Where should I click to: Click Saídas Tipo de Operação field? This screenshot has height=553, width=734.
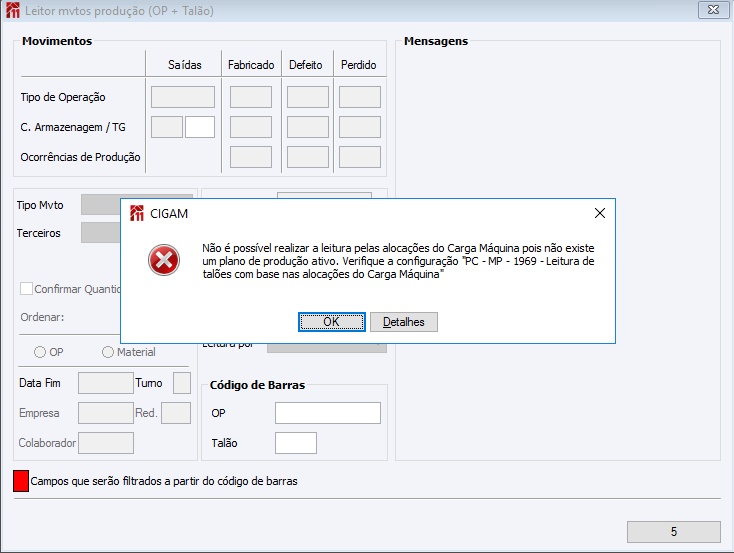point(183,97)
